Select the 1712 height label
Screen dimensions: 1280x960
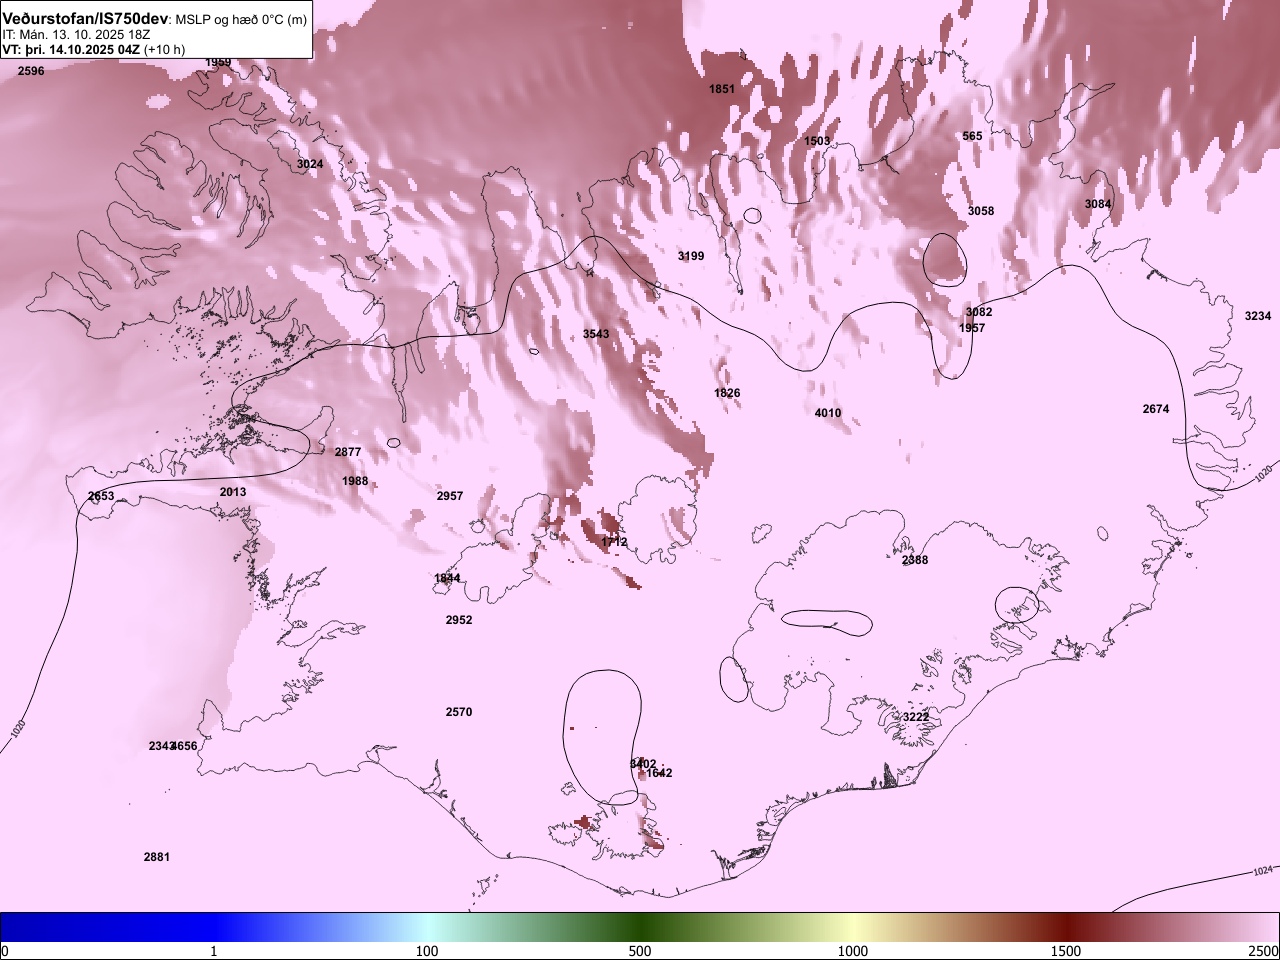pos(614,542)
